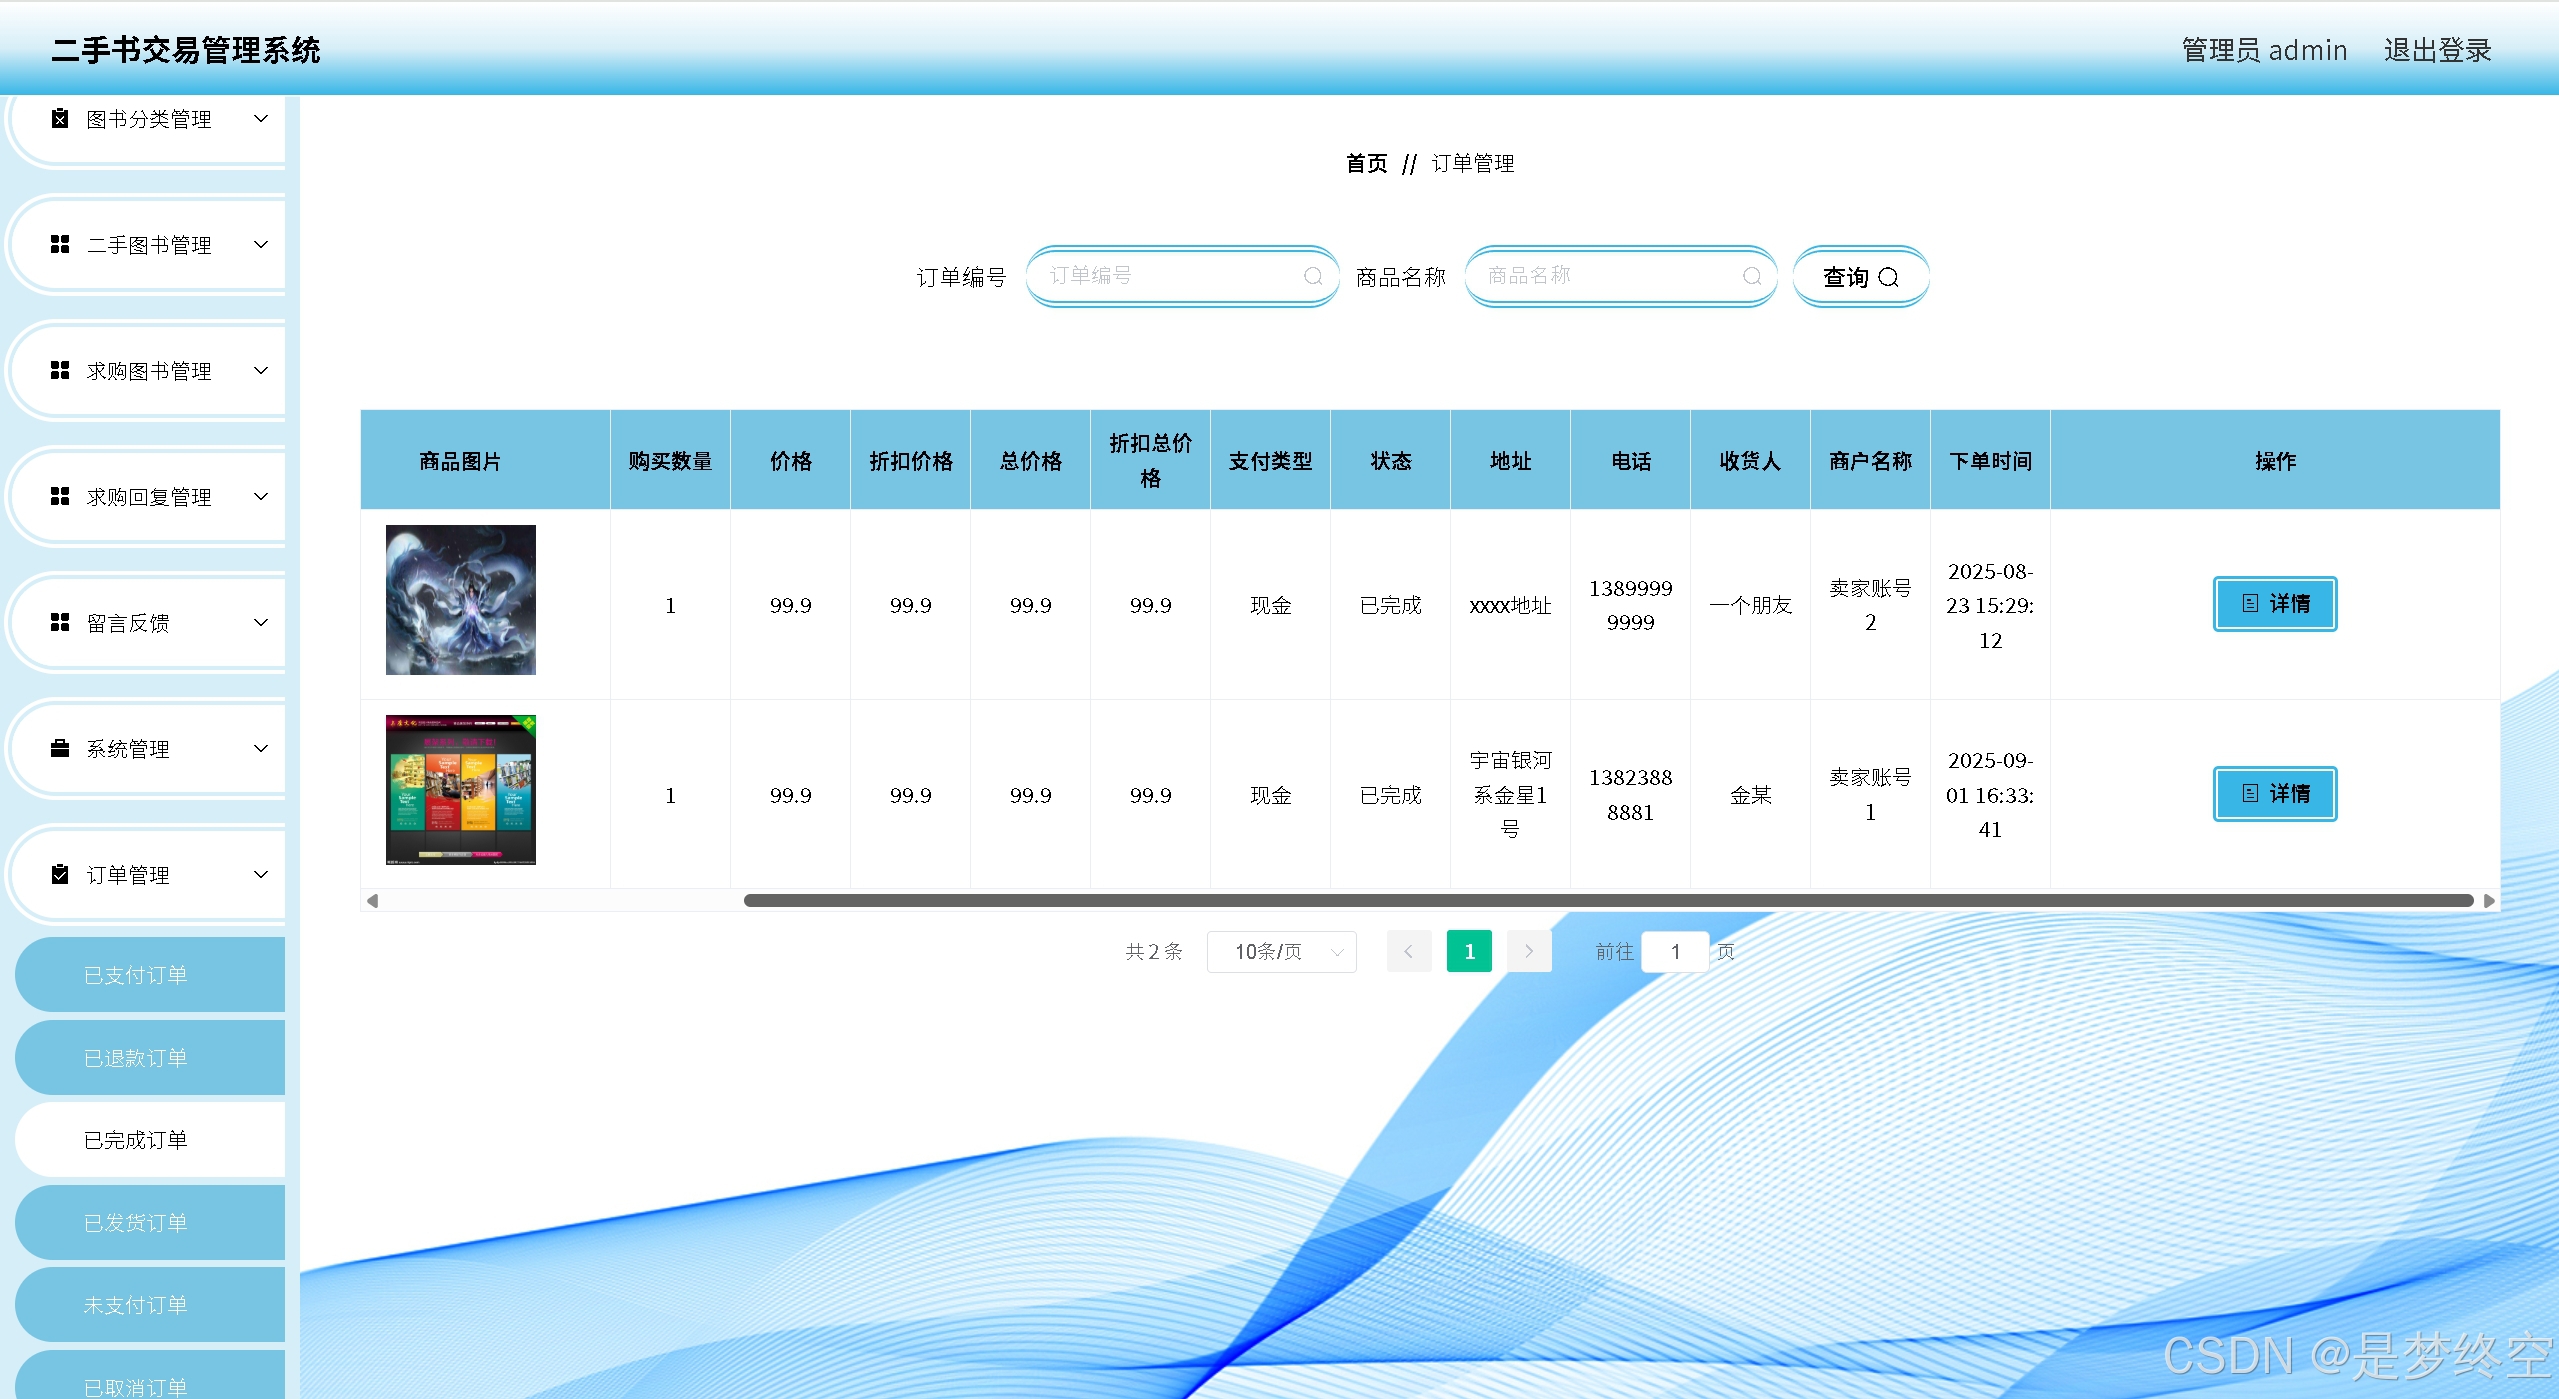This screenshot has width=2559, height=1399.
Task: Expand the 留言反馈 menu chevron
Action: point(261,622)
